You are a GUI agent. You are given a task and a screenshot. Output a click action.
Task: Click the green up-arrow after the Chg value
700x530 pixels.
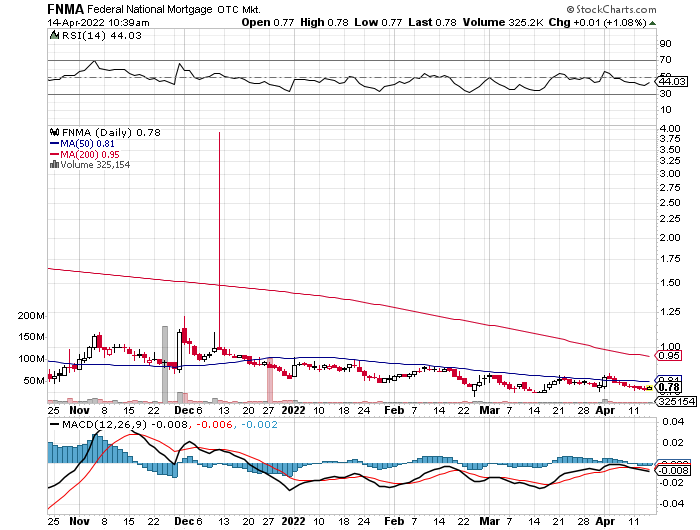tap(653, 23)
